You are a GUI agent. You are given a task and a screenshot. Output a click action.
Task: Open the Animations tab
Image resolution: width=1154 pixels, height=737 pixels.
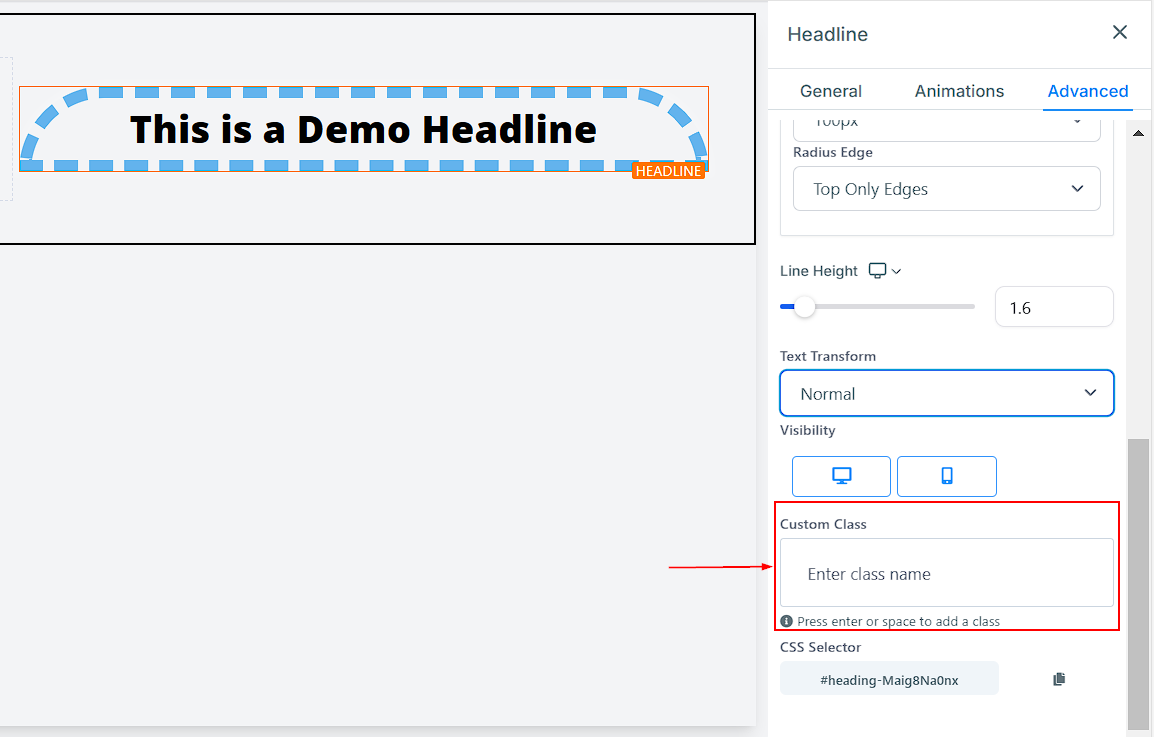pyautogui.click(x=959, y=91)
